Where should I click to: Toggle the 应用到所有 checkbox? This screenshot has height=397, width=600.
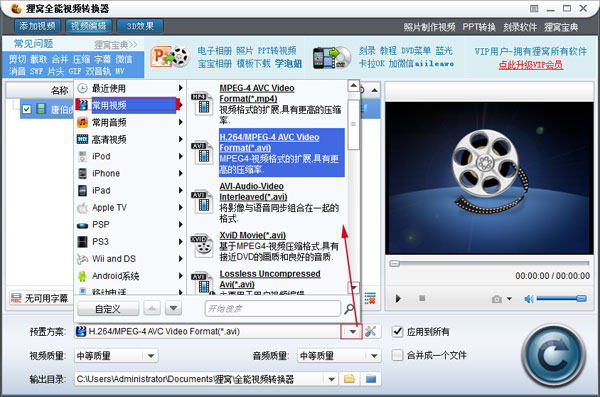(x=398, y=332)
